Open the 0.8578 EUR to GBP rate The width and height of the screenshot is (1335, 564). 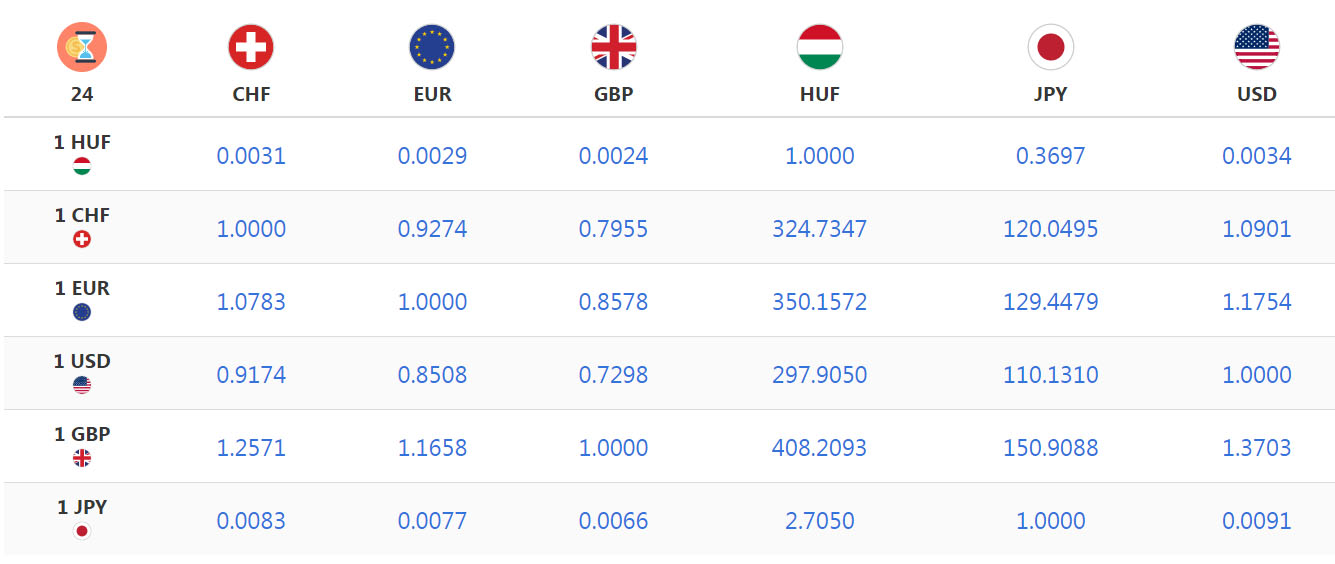tap(613, 302)
